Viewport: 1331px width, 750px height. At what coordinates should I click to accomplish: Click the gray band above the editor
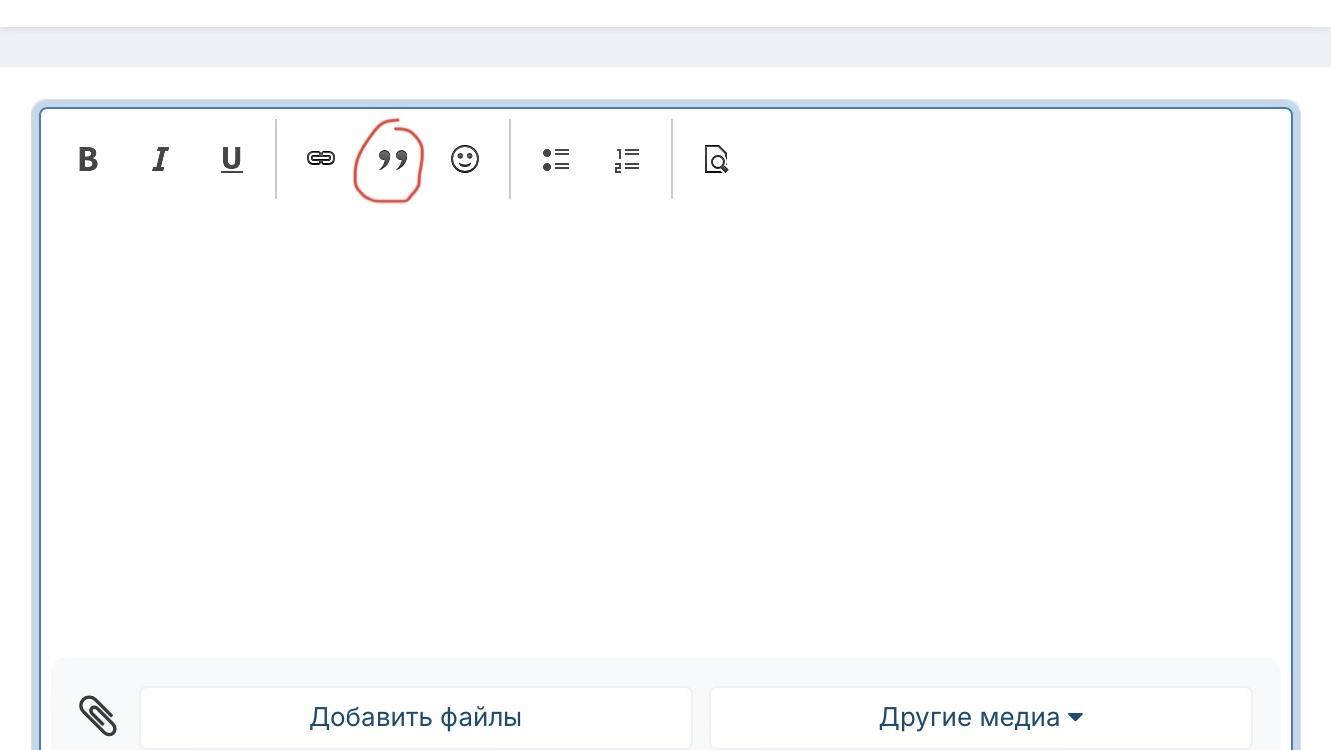coord(665,47)
